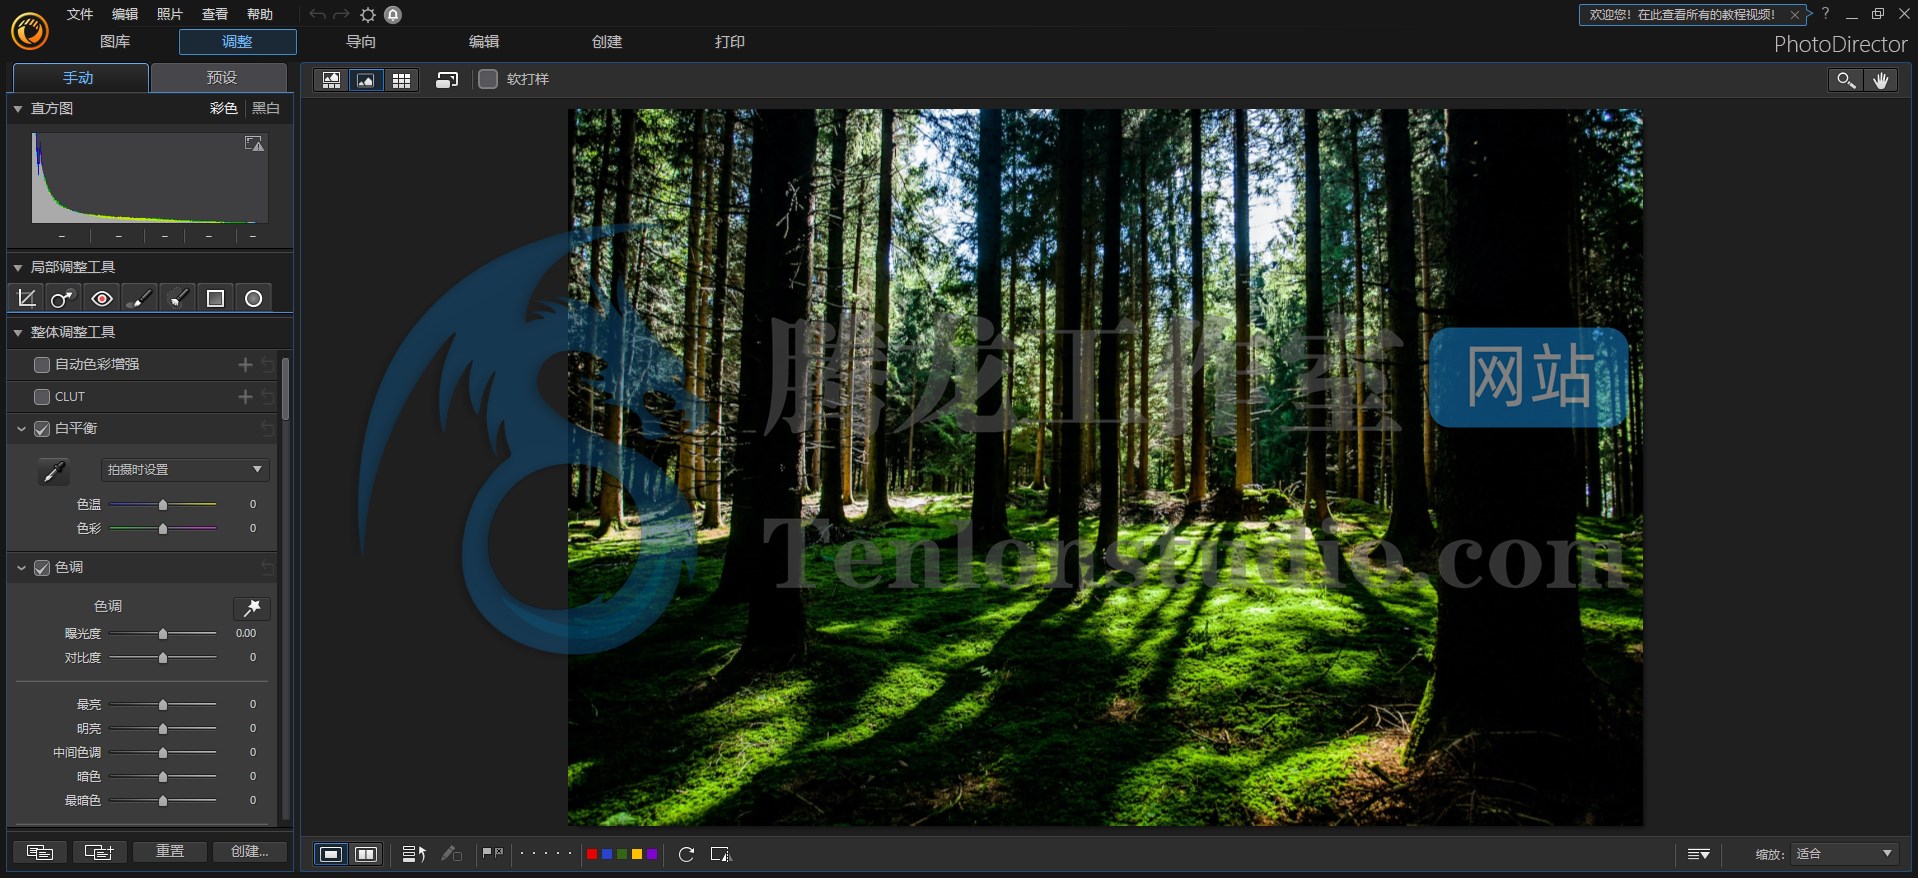Copy adjustments icon at bottom left
This screenshot has width=1918, height=878.
coord(40,852)
